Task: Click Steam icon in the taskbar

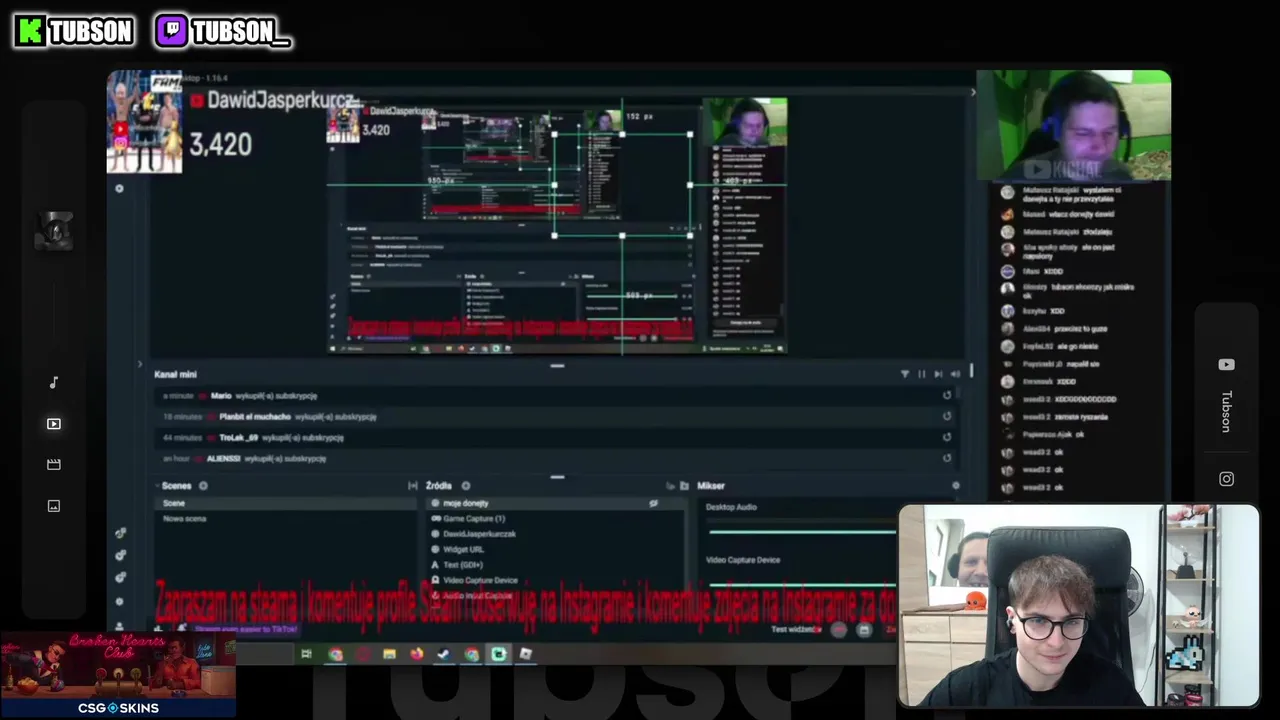Action: click(443, 654)
